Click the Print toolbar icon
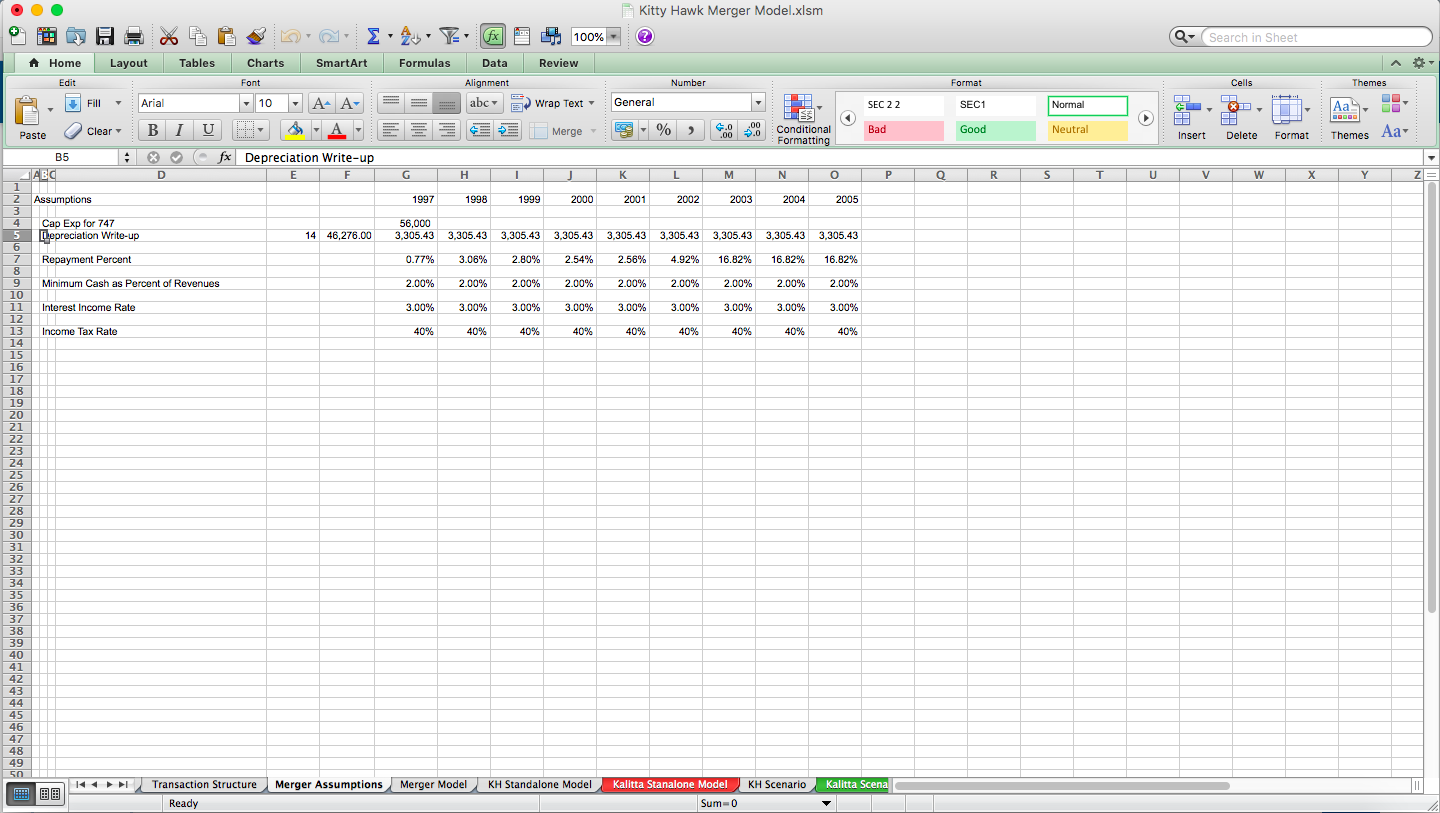The image size is (1440, 813). [x=133, y=35]
